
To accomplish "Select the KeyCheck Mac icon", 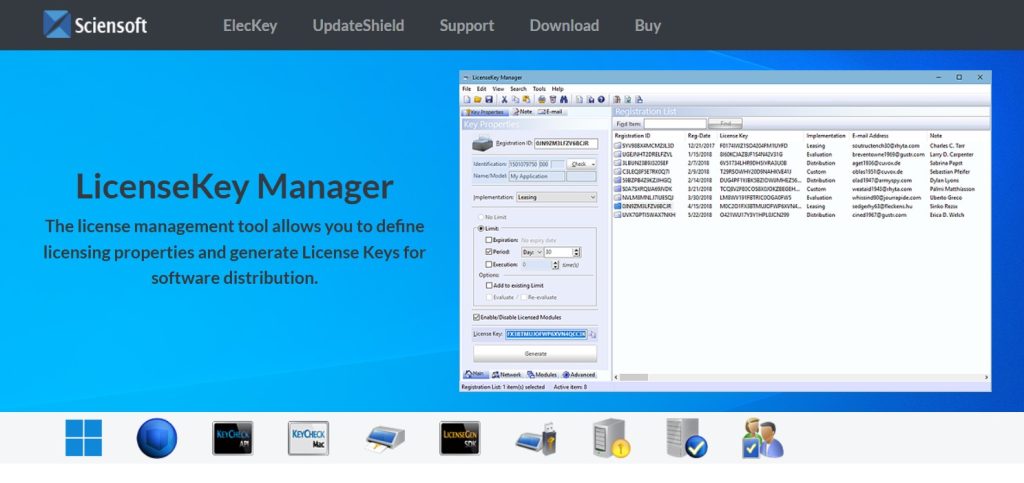I will point(308,438).
